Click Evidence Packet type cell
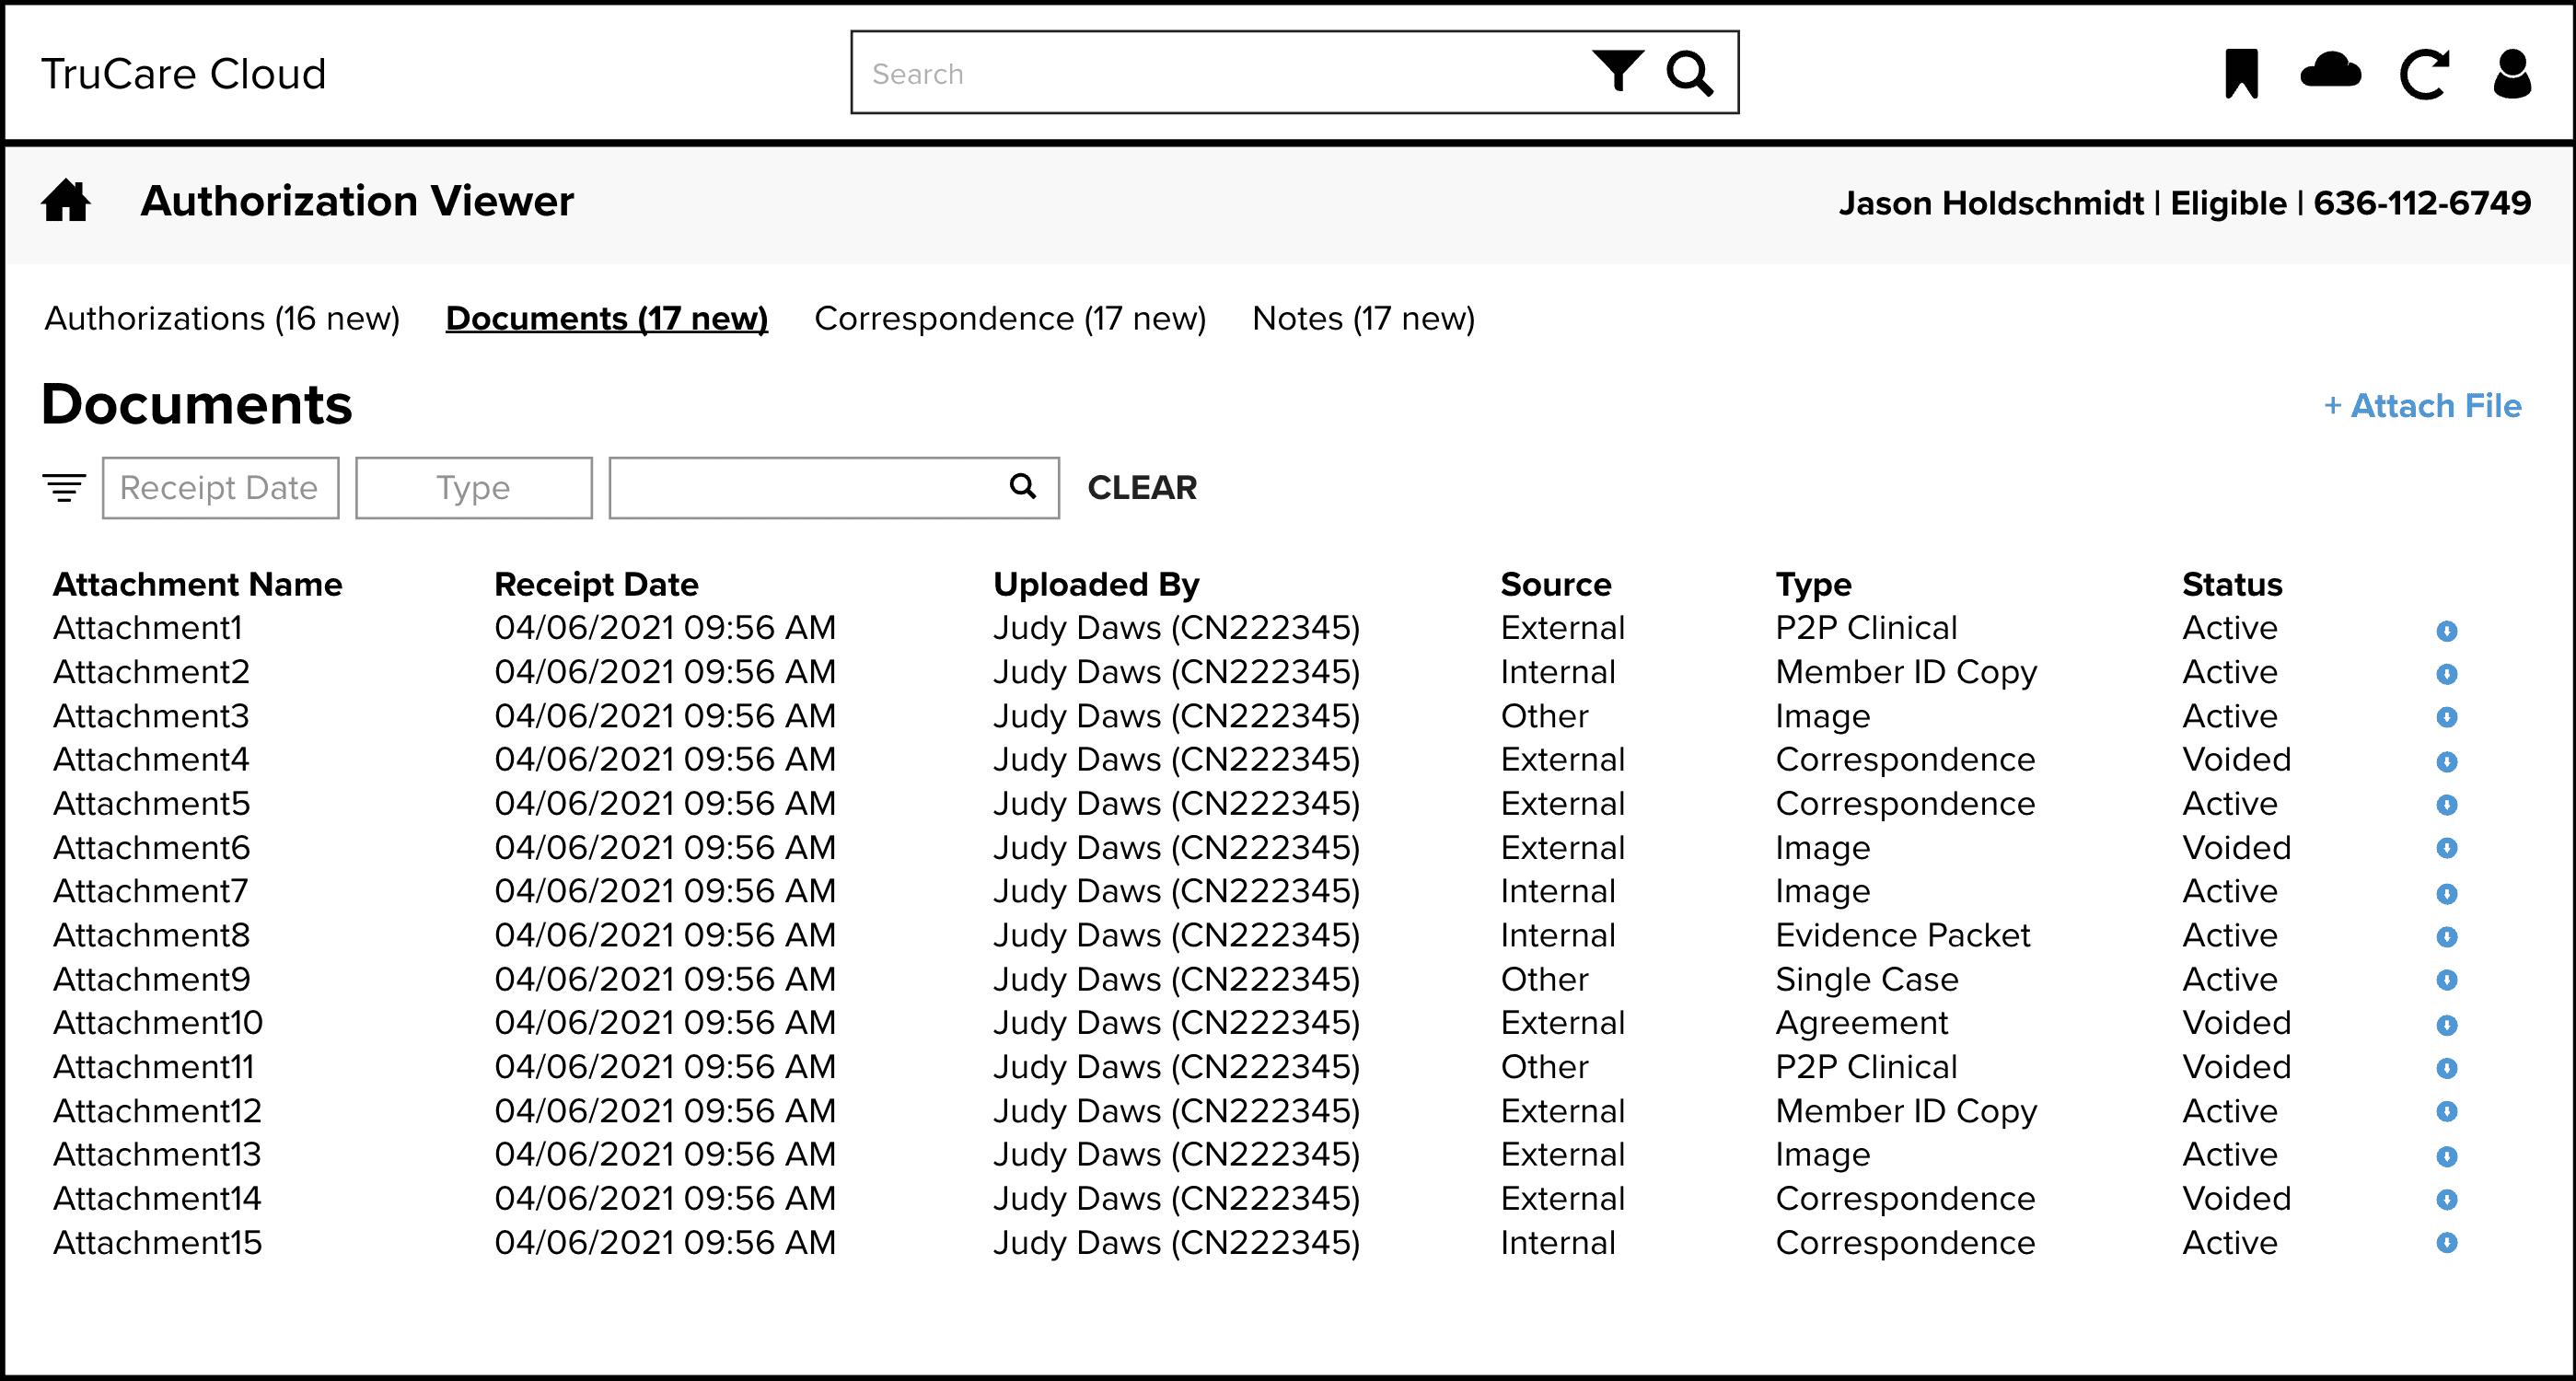 (1902, 935)
